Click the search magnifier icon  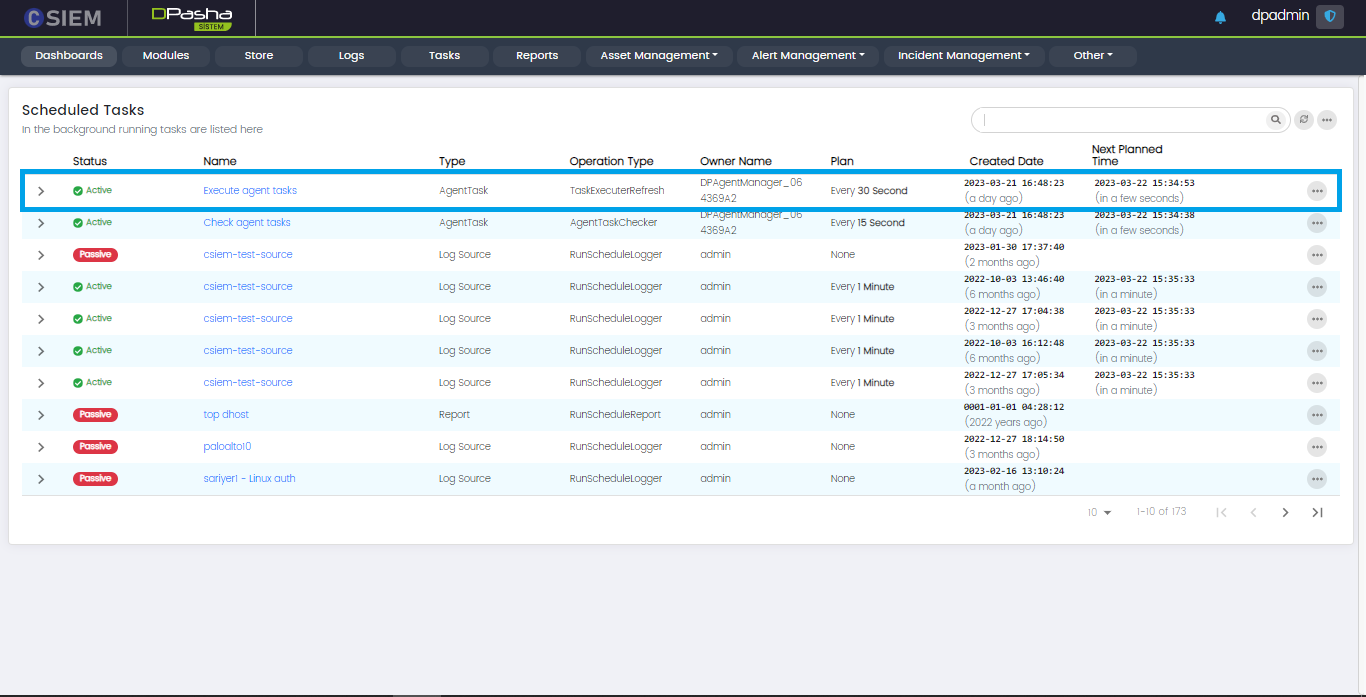point(1276,120)
